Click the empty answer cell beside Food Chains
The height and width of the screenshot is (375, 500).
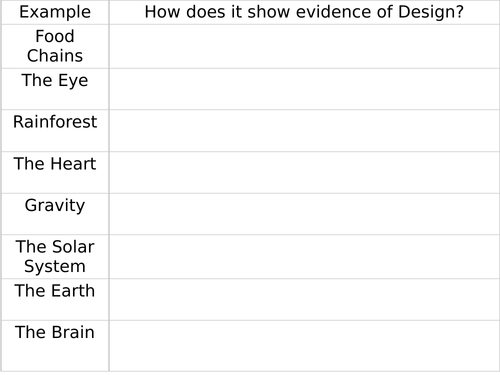(304, 46)
